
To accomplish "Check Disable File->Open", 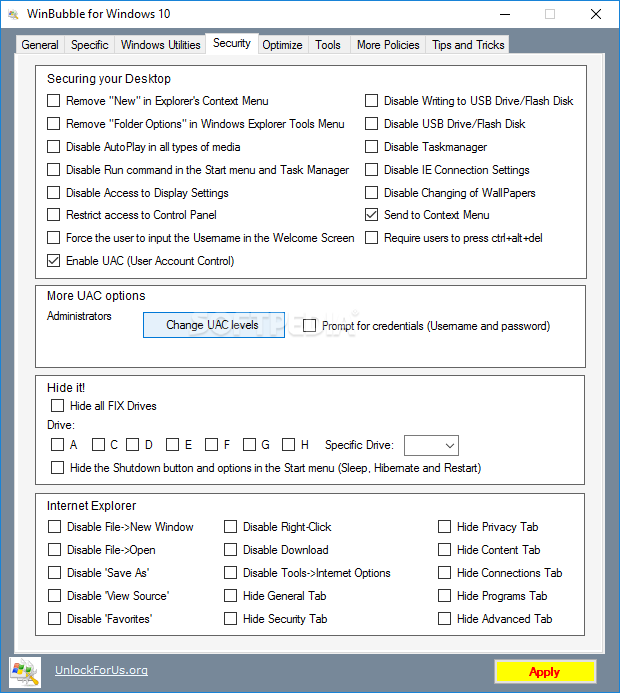I will [x=54, y=550].
